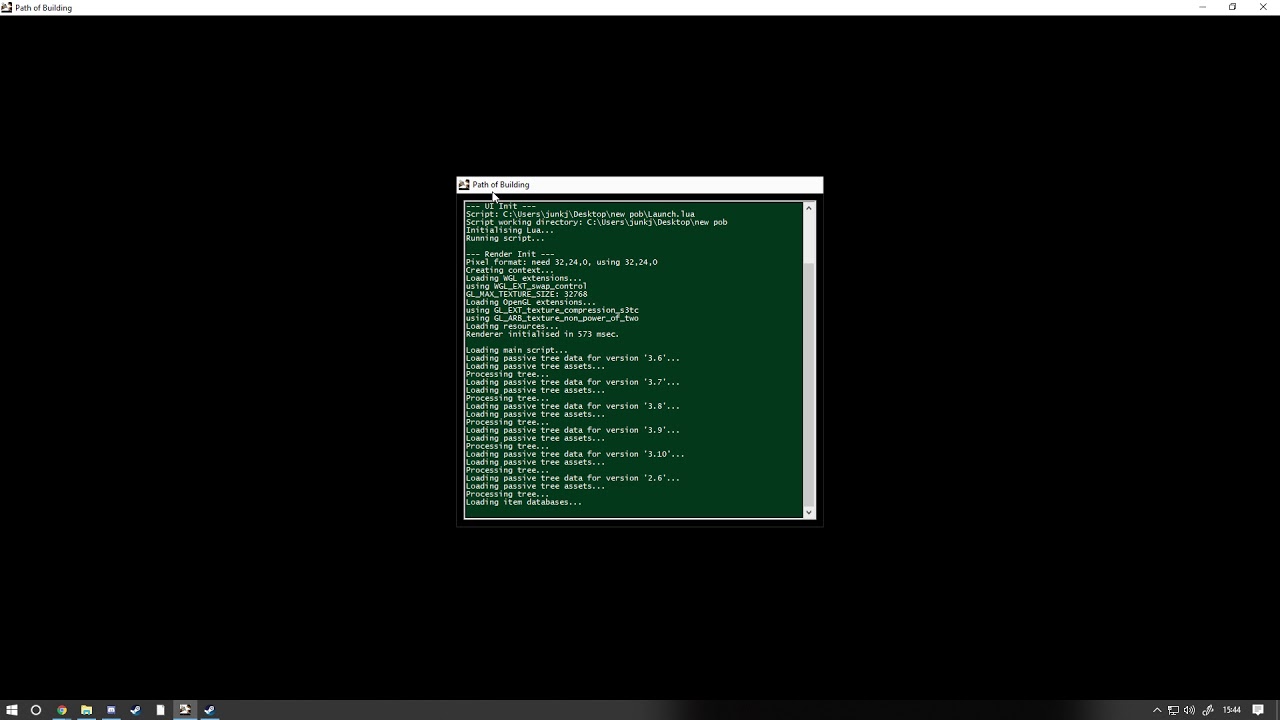Open Google Chrome from the taskbar

coord(62,710)
